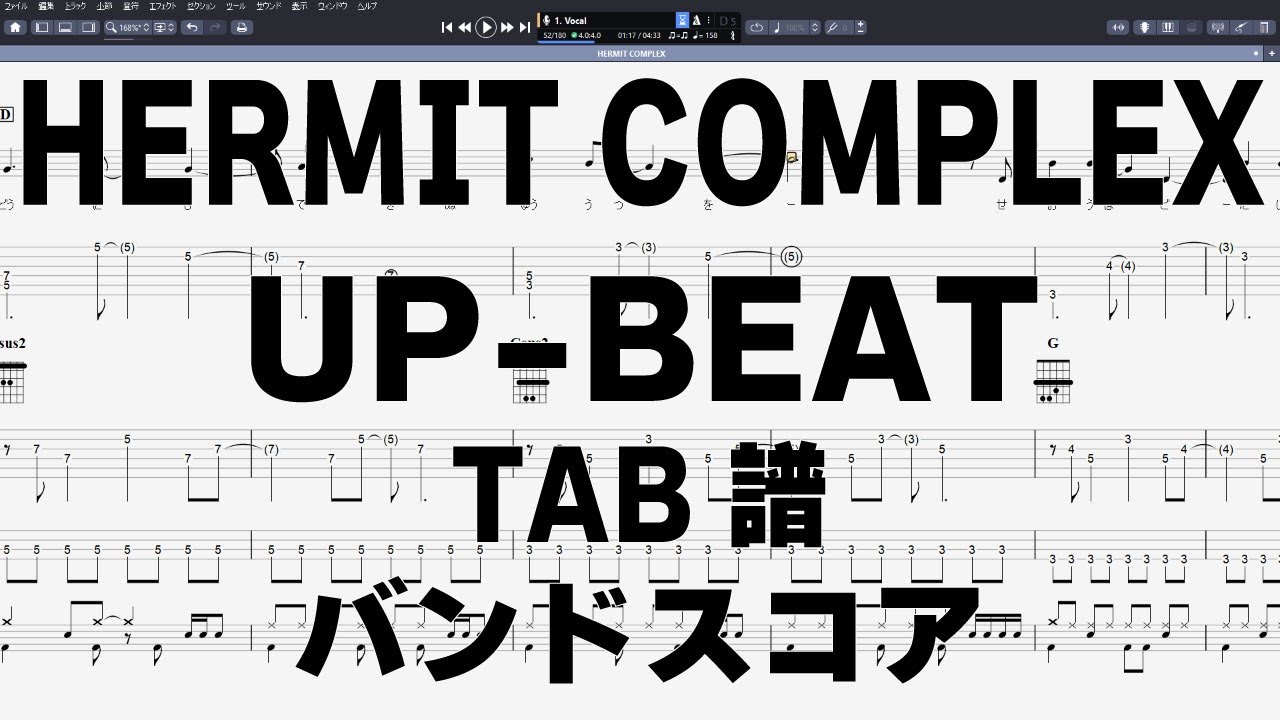This screenshot has width=1280, height=720.
Task: Open the ヘルプ menu
Action: tap(367, 6)
